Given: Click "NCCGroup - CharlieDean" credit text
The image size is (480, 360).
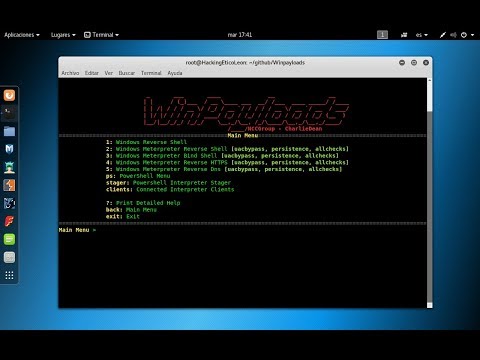Looking at the screenshot, I should pos(285,129).
